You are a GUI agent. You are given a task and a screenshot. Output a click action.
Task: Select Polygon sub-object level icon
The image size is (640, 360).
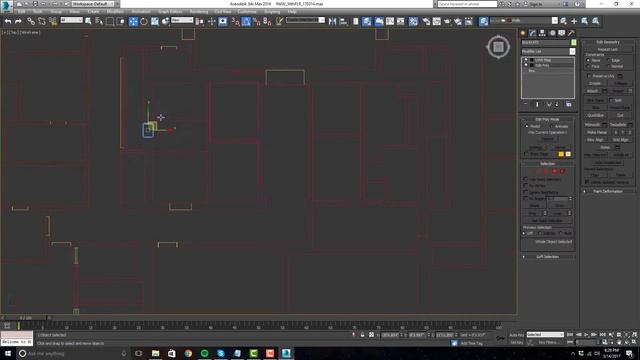pyautogui.click(x=555, y=171)
